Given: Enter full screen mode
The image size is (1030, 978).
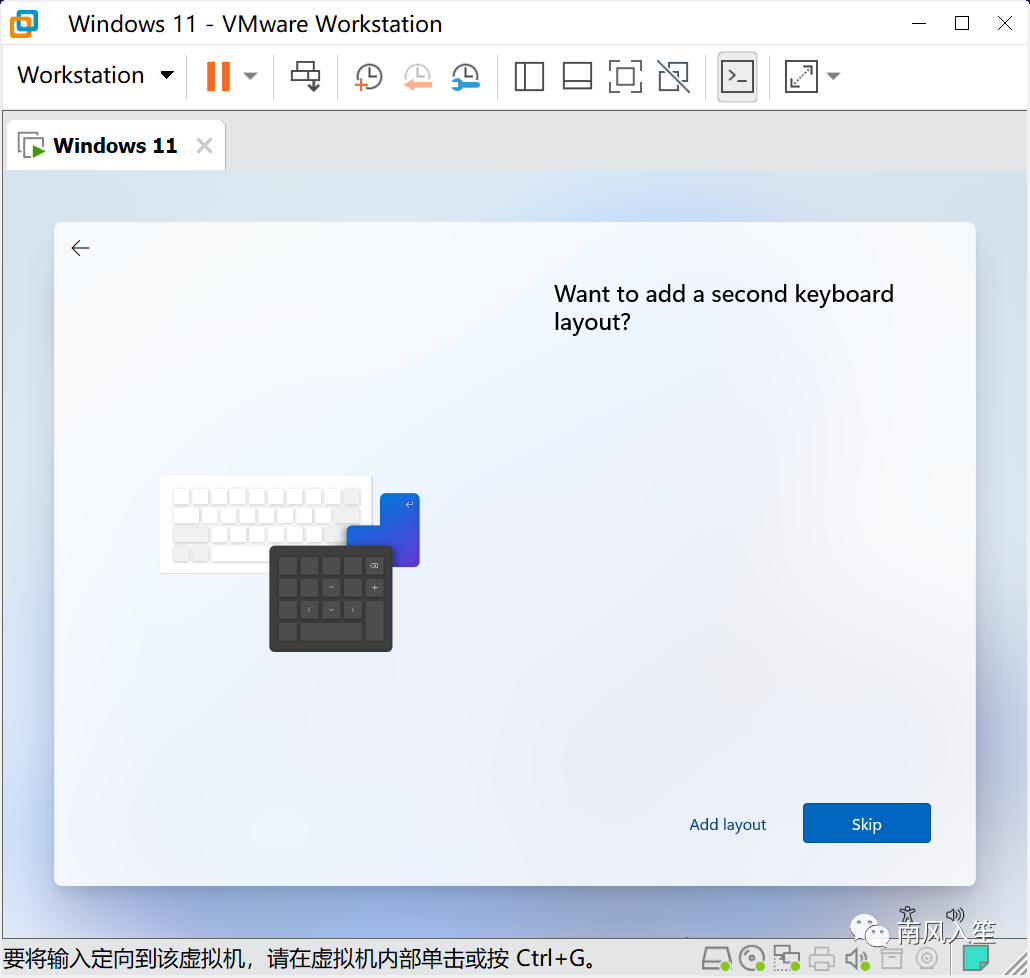Looking at the screenshot, I should tap(625, 76).
